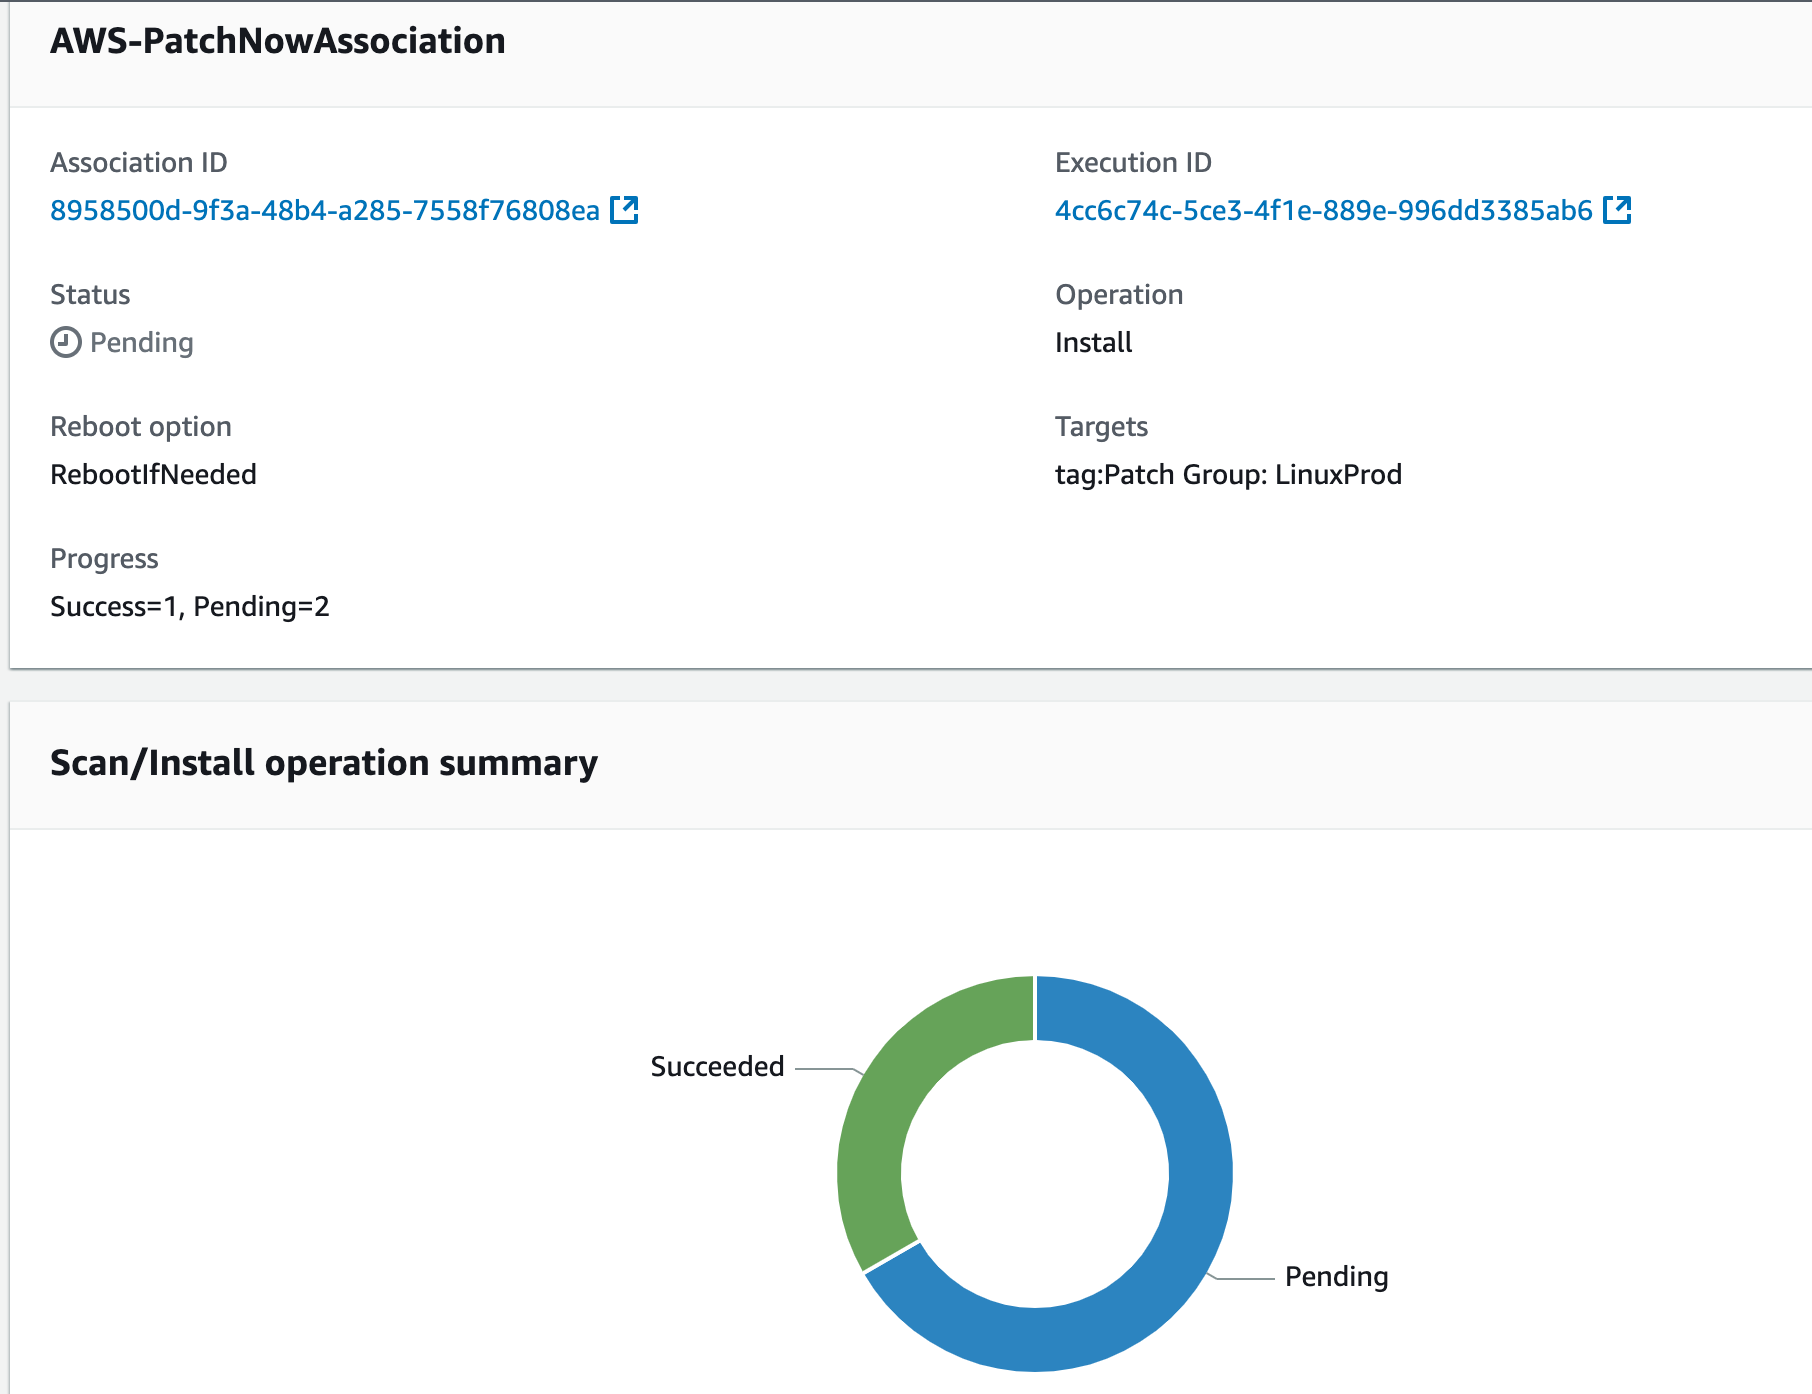Select the tag:Patch Group: LinuxProd target value
This screenshot has width=1812, height=1394.
click(1229, 474)
